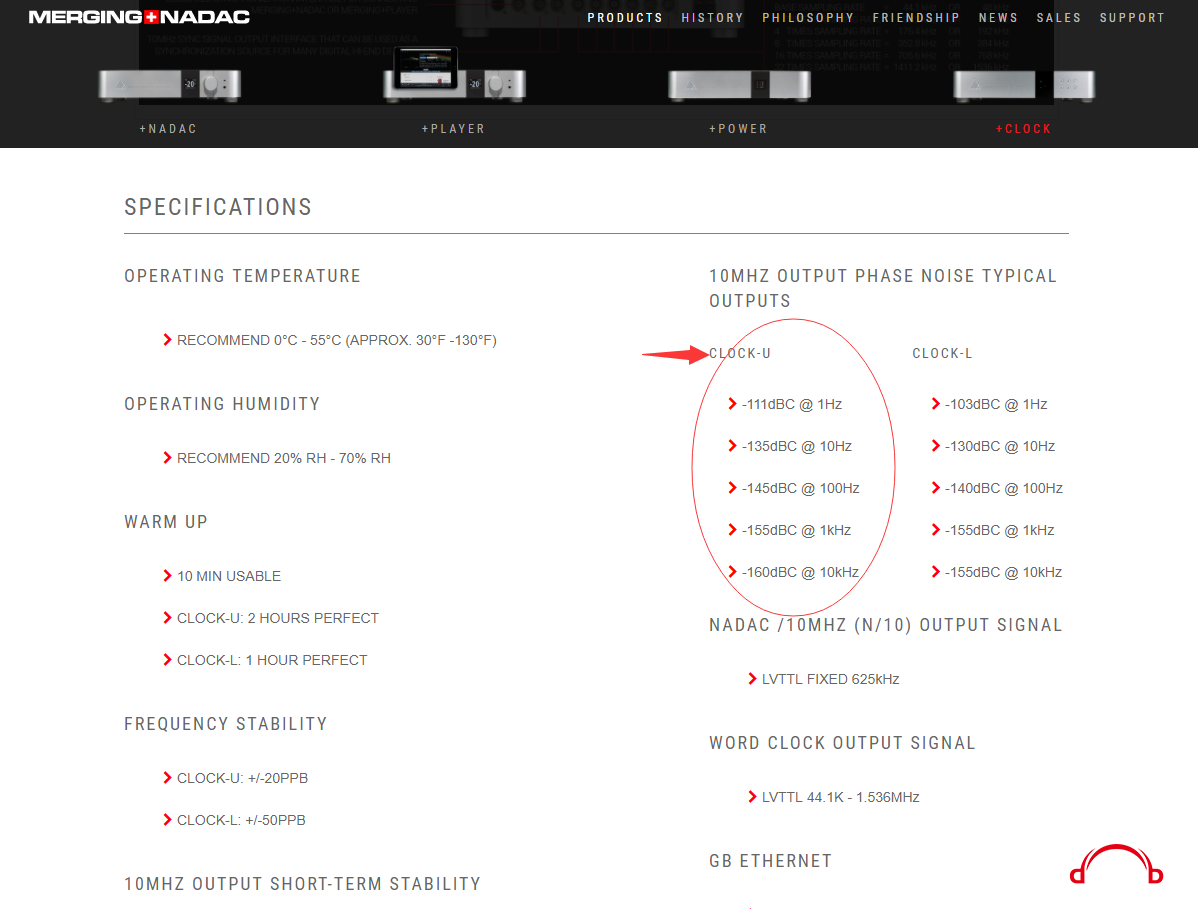Select CLOCK-L -155dBC @ 10kHz value
Image resolution: width=1198 pixels, height=909 pixels.
(x=1003, y=572)
